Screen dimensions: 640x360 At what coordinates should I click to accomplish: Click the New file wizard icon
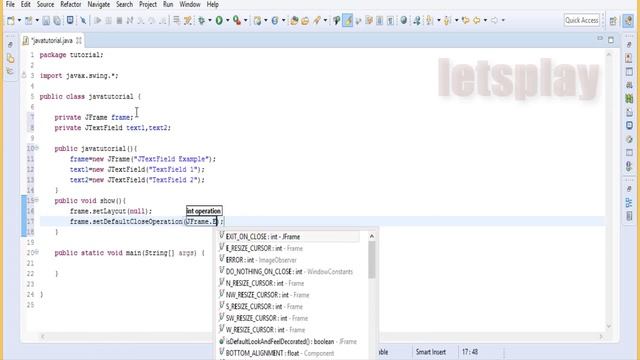[11, 20]
